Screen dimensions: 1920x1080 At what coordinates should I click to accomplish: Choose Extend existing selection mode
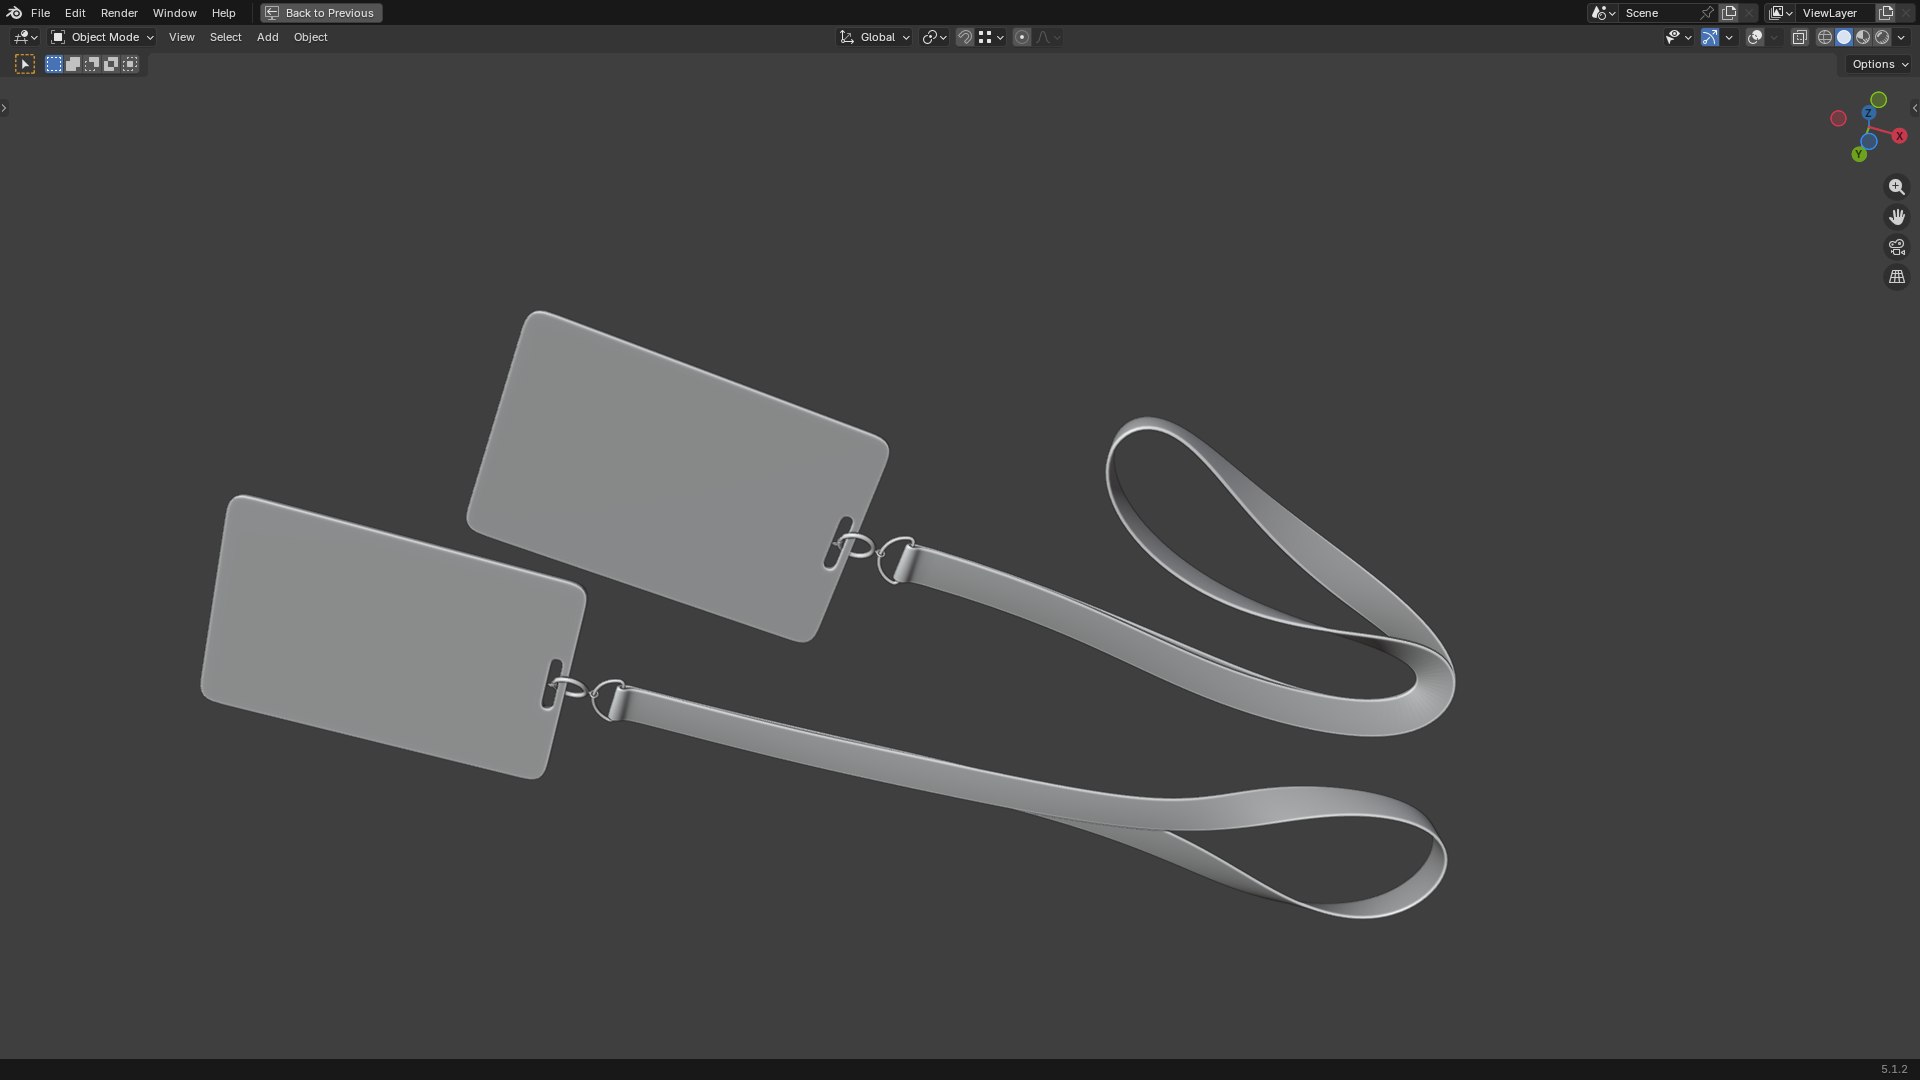click(x=73, y=64)
